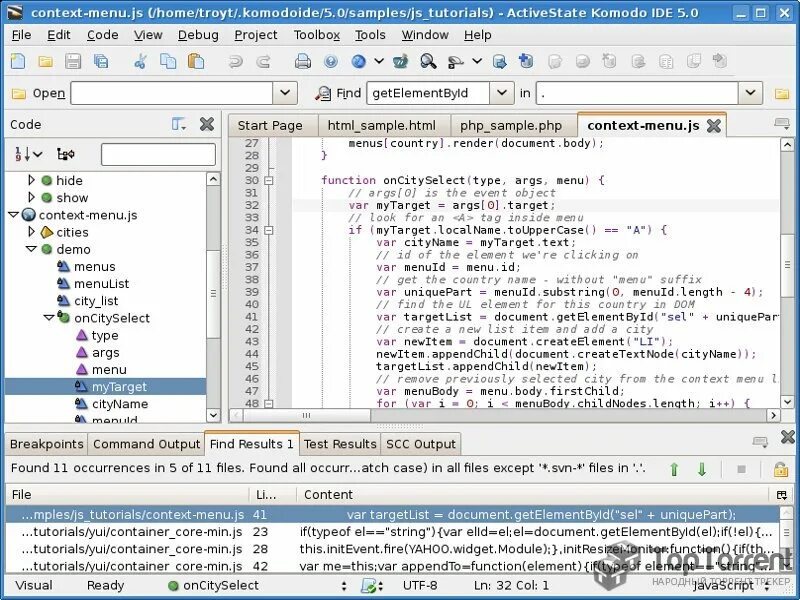Open the Open field dropdown arrow
800x600 pixels.
point(285,93)
